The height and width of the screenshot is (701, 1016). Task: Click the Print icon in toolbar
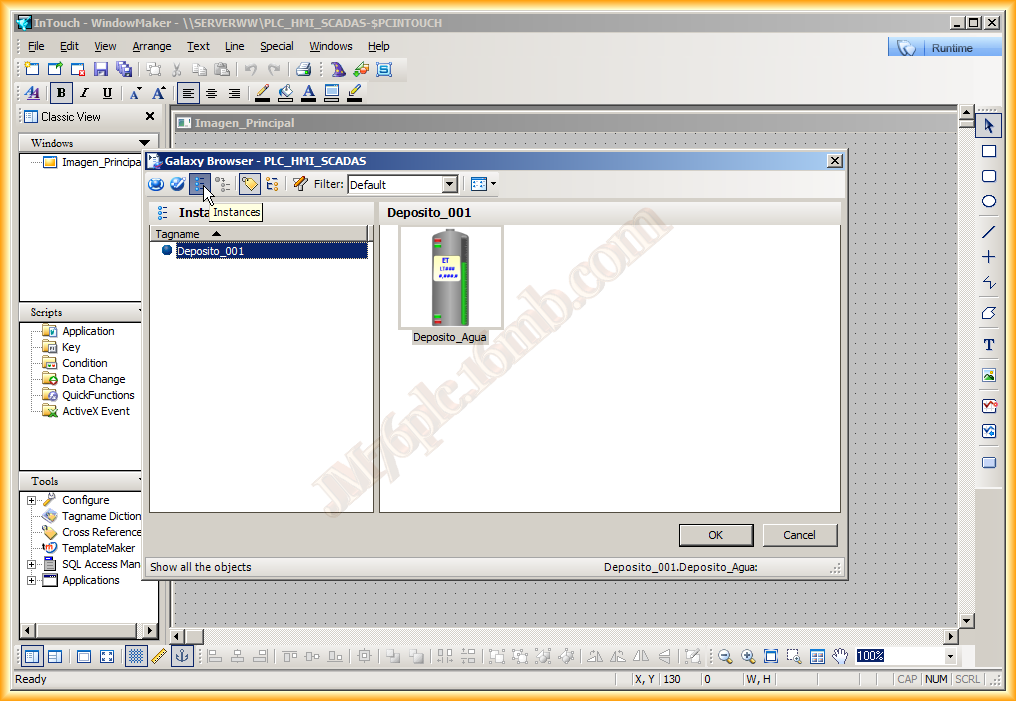click(303, 69)
